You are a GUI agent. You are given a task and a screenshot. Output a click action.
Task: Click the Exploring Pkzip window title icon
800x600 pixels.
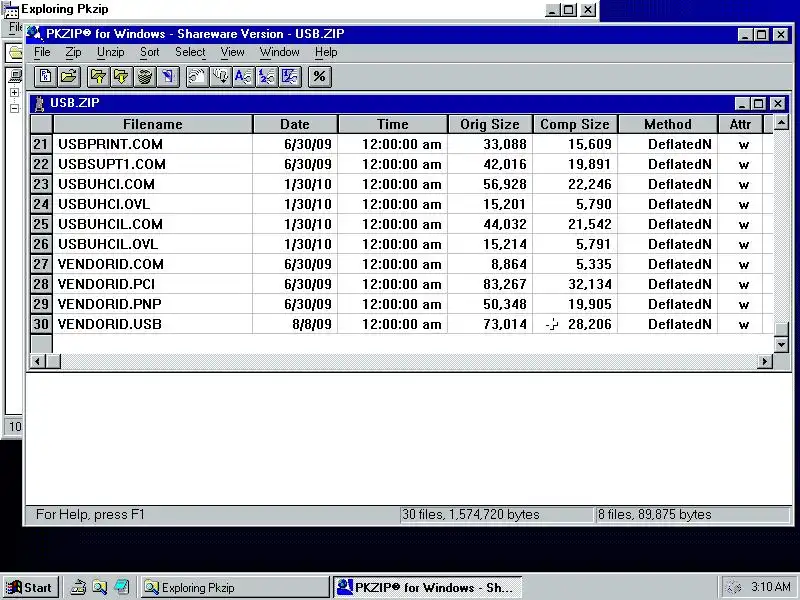11,9
